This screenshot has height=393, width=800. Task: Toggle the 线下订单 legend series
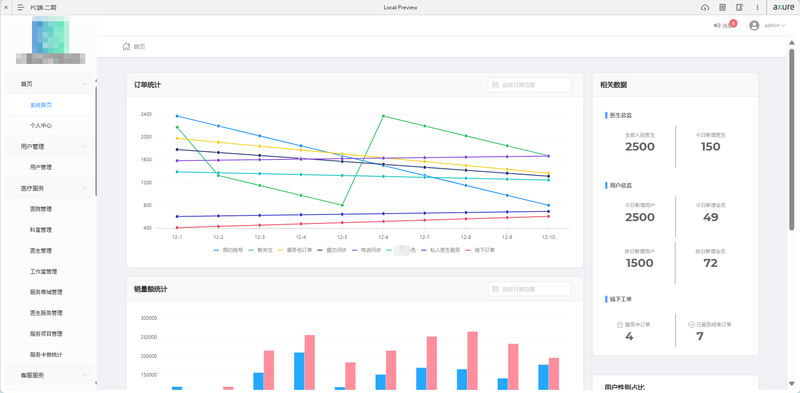click(480, 250)
